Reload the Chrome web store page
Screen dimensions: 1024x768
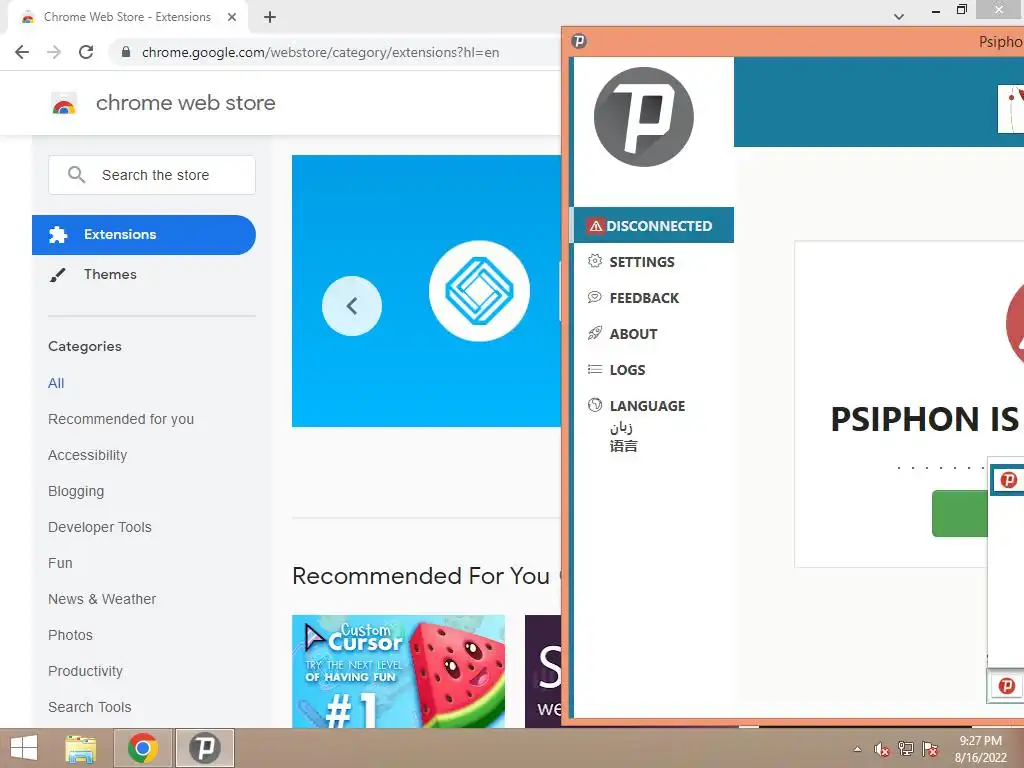(86, 52)
